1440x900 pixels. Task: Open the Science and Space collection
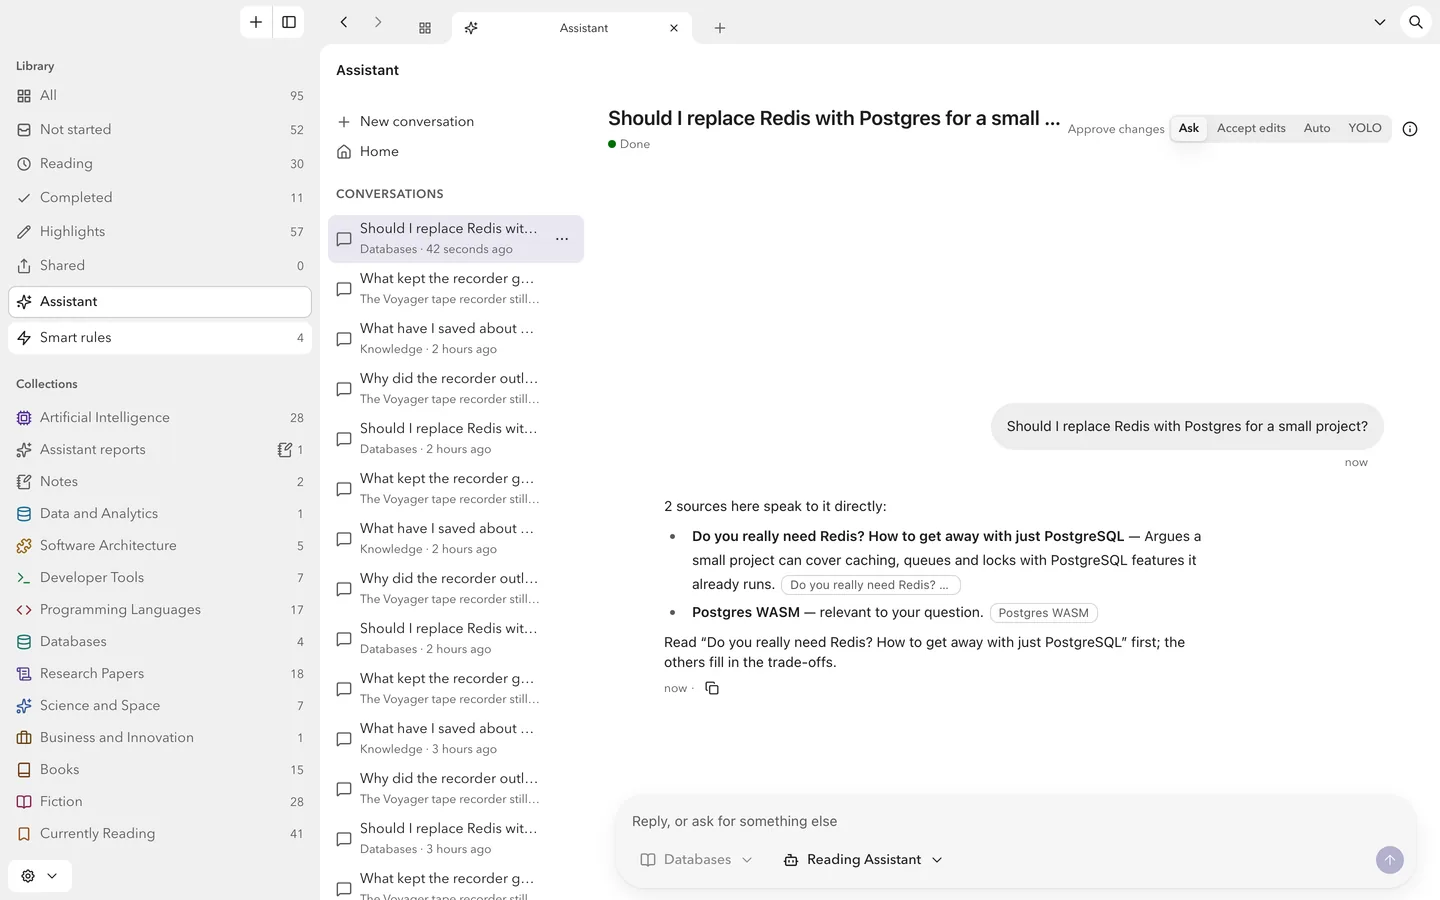160,706
